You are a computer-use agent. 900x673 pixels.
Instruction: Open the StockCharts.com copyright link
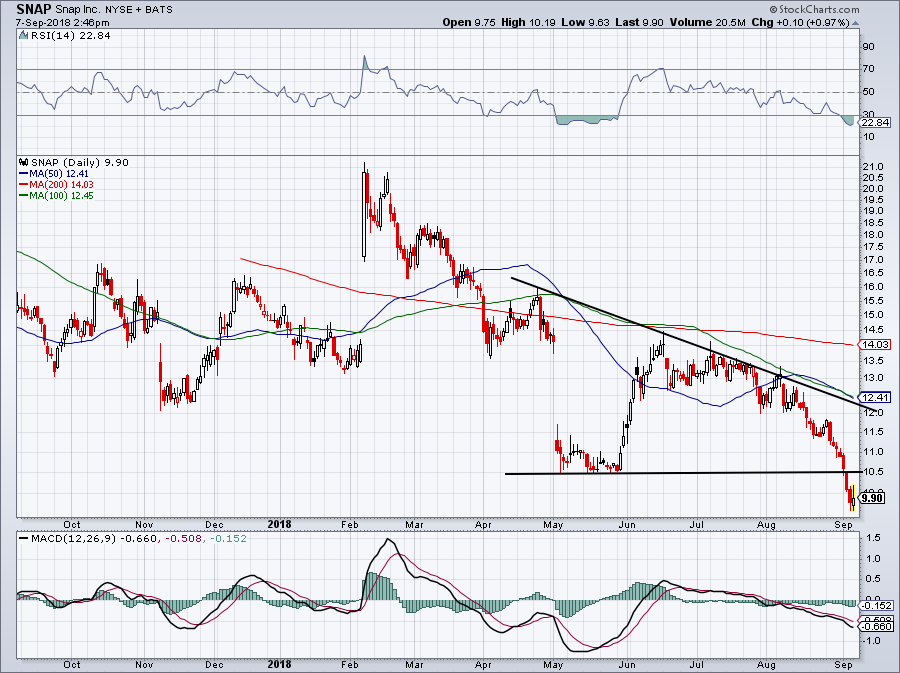pos(814,9)
